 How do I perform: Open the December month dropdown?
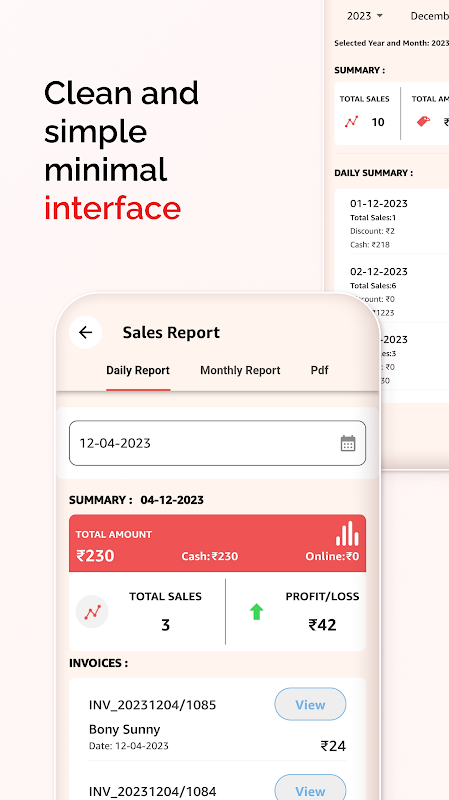coord(430,16)
